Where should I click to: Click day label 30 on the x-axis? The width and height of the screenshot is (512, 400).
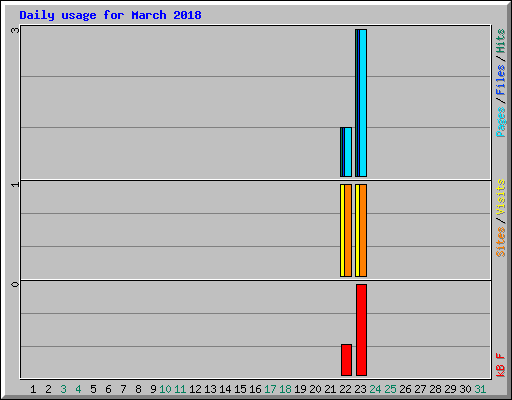coord(465,389)
